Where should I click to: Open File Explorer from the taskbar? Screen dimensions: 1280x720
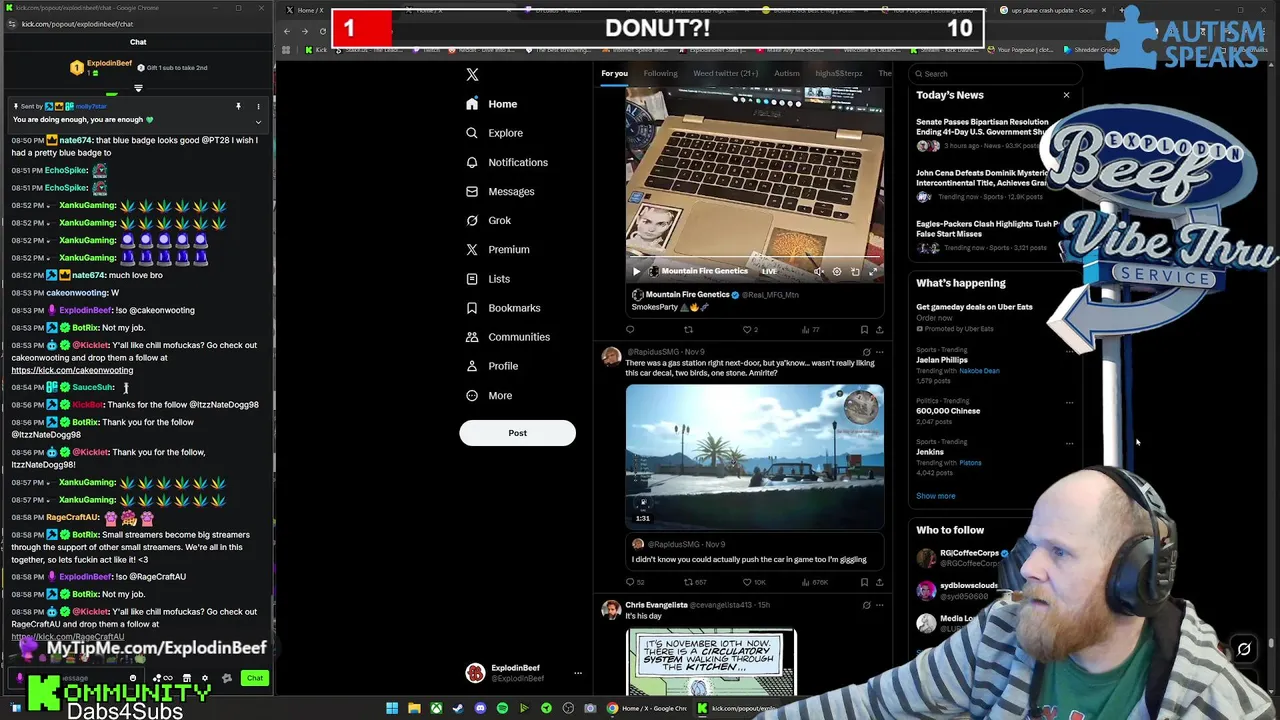click(x=414, y=709)
